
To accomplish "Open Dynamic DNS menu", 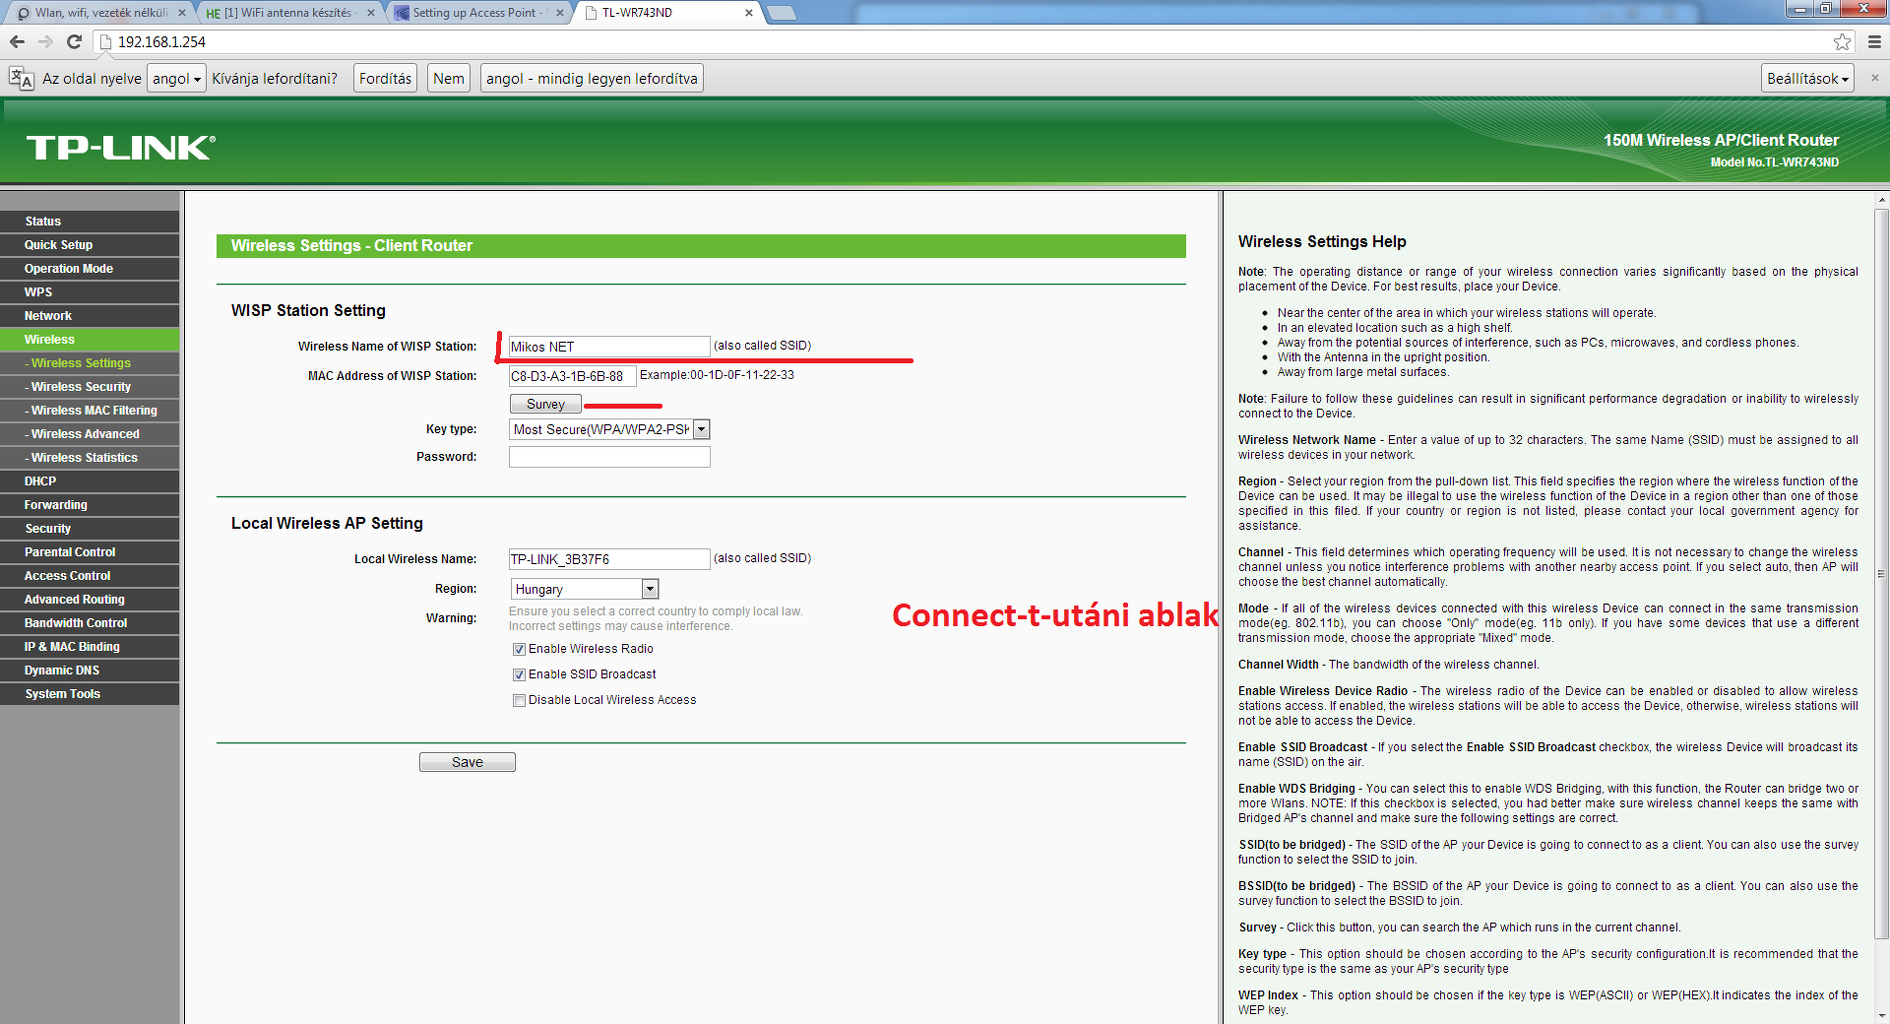I will (x=90, y=670).
